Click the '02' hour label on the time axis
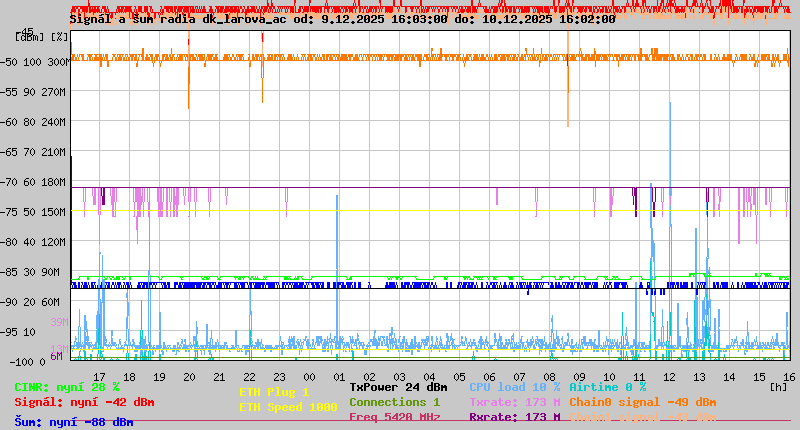Viewport: 800px width, 430px height. click(369, 377)
